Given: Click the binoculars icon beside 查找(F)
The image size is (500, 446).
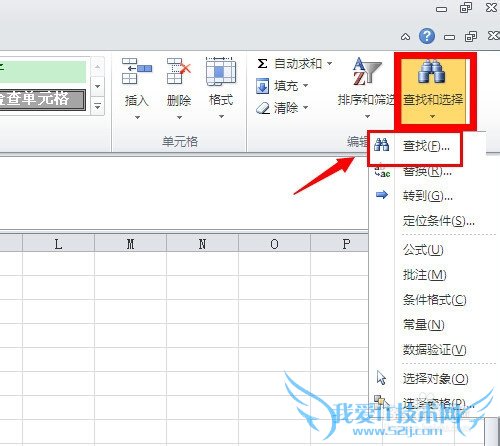Looking at the screenshot, I should (381, 145).
